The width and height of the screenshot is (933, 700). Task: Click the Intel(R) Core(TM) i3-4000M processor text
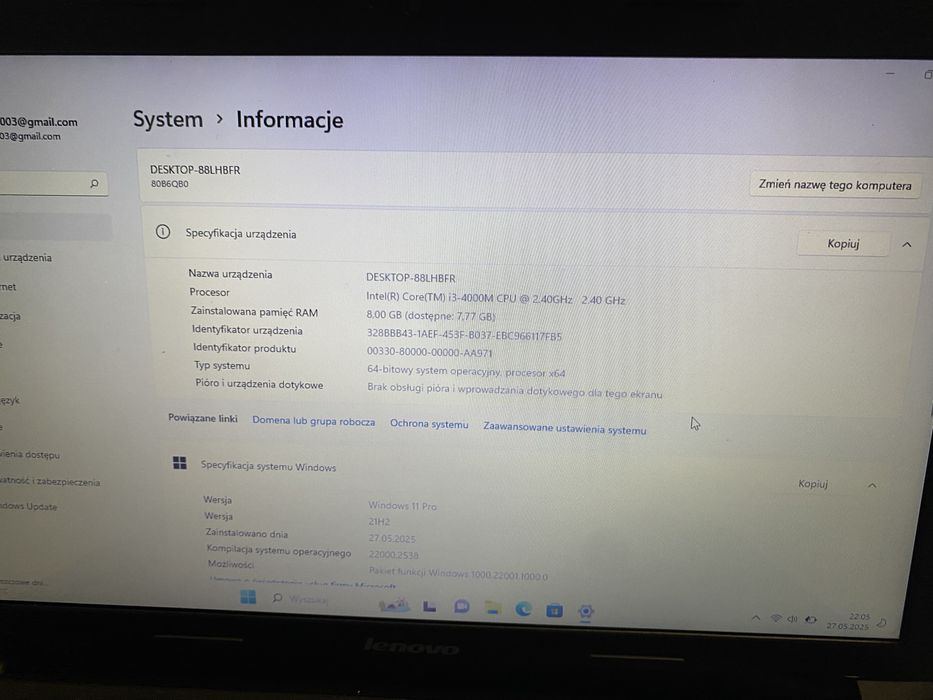click(x=496, y=299)
